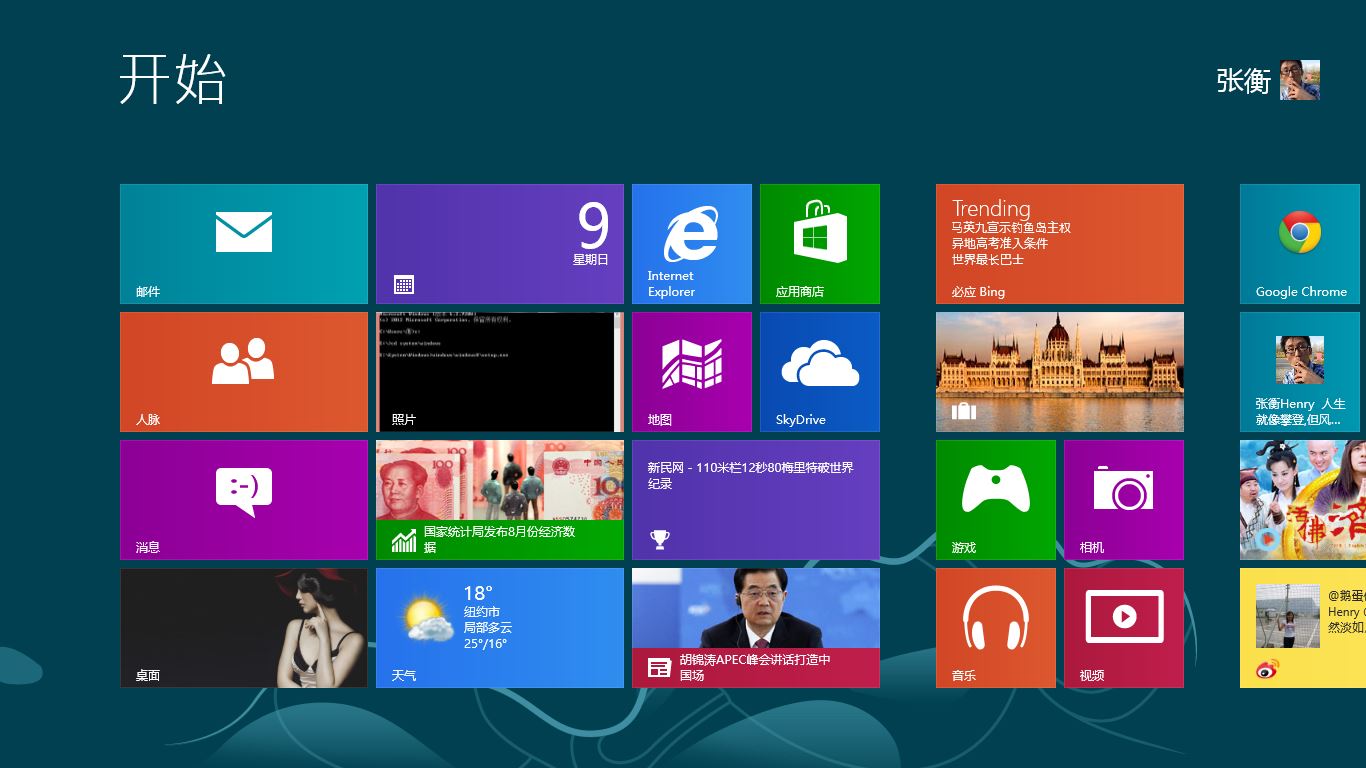Open the 地图 (Maps) app

pos(691,371)
